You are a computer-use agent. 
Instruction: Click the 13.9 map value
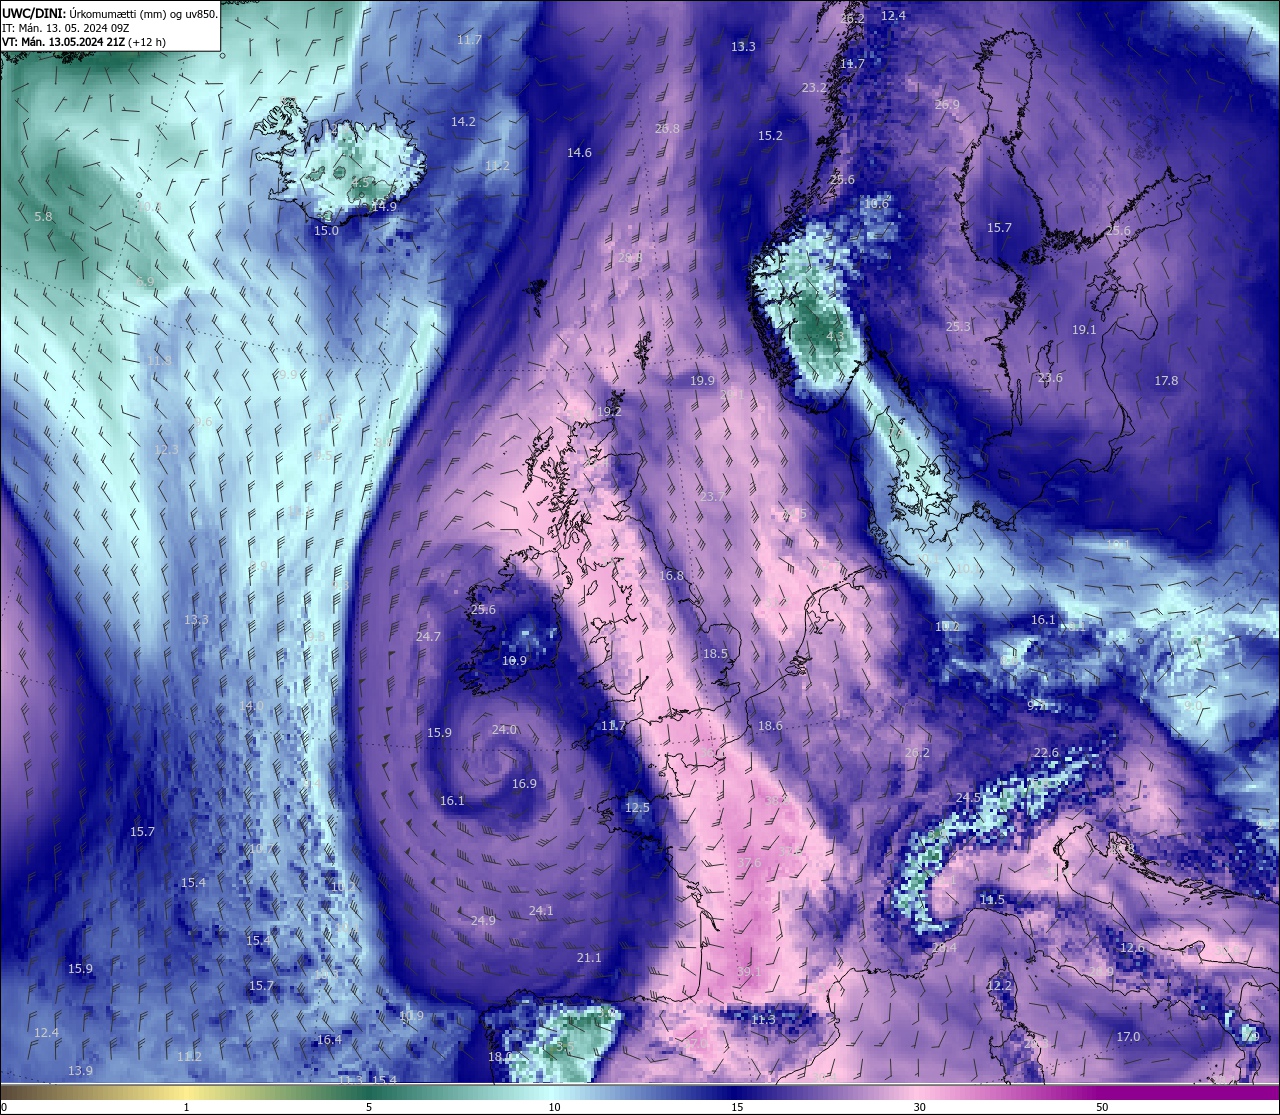point(80,1070)
